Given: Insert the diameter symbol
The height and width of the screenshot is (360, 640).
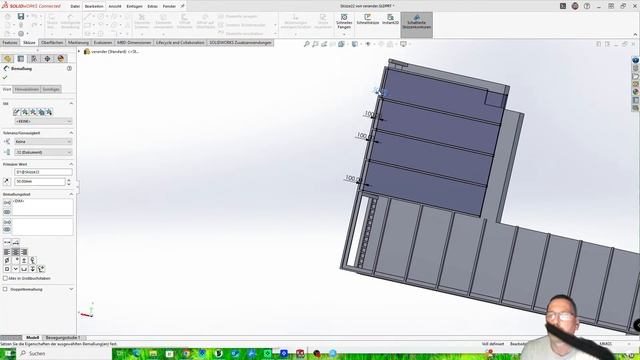Looking at the screenshot, I should coord(7,260).
